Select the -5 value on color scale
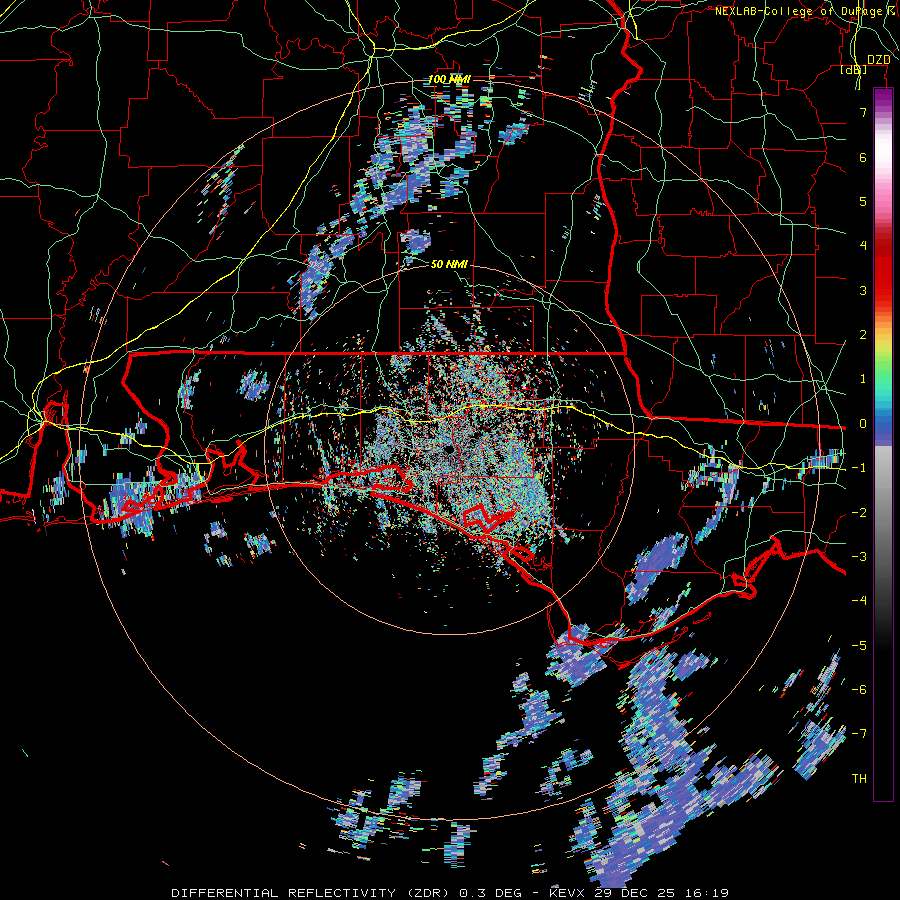This screenshot has height=900, width=900. click(x=859, y=646)
